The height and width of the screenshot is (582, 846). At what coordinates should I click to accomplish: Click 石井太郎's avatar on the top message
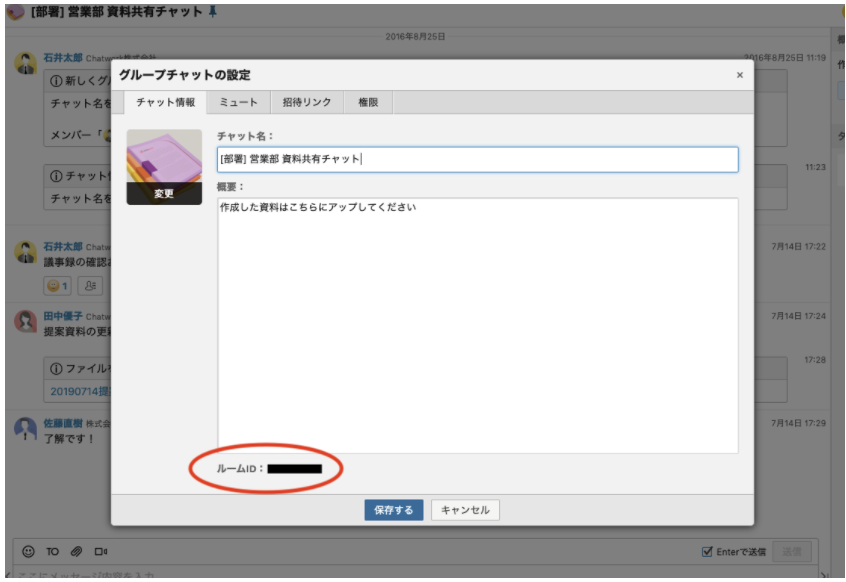[26, 63]
